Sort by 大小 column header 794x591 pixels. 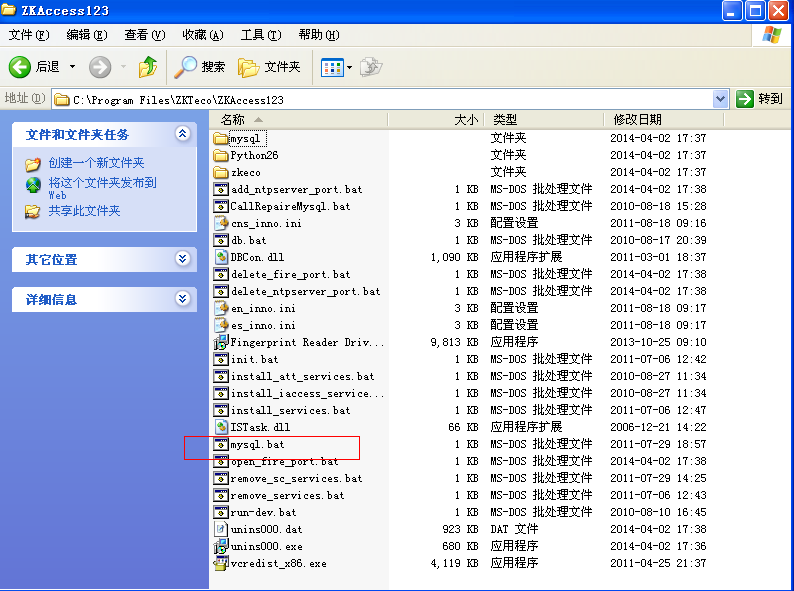click(x=436, y=120)
